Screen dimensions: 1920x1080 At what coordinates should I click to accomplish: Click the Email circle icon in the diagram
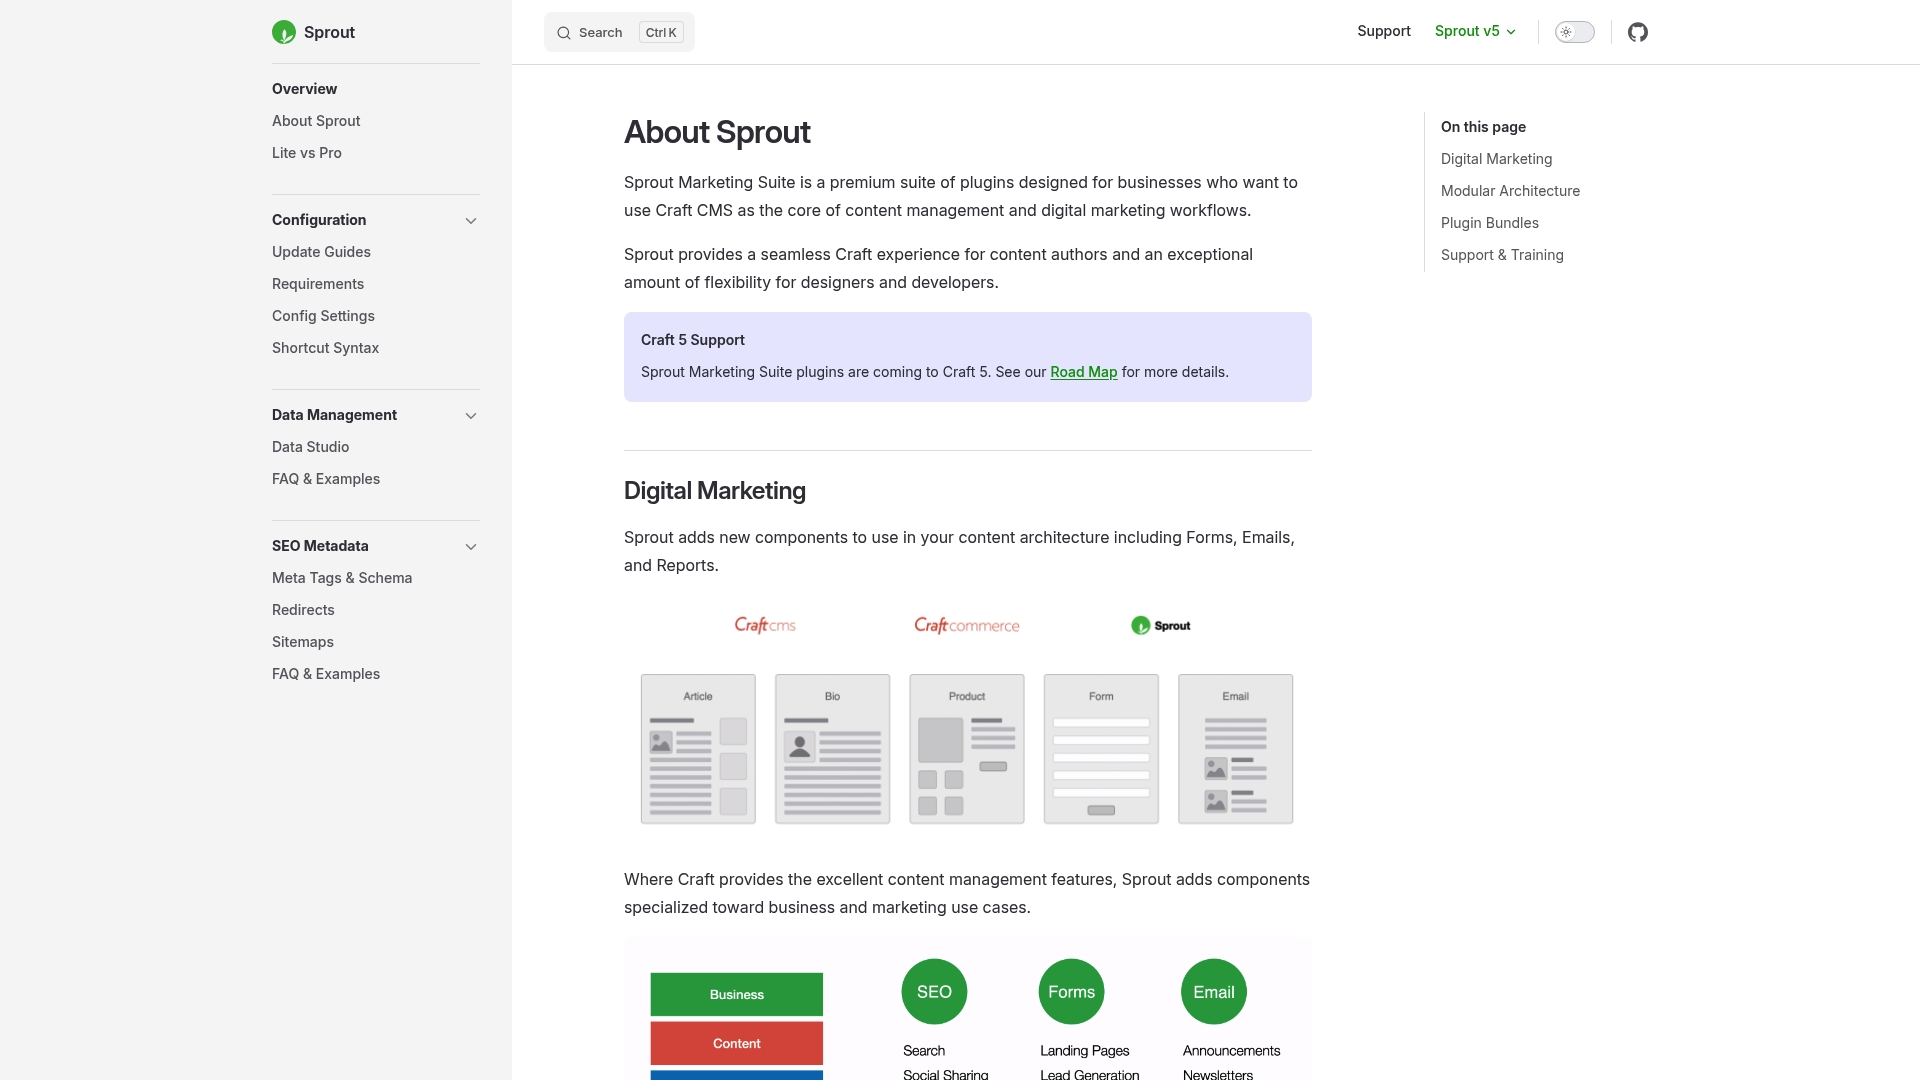click(1213, 991)
